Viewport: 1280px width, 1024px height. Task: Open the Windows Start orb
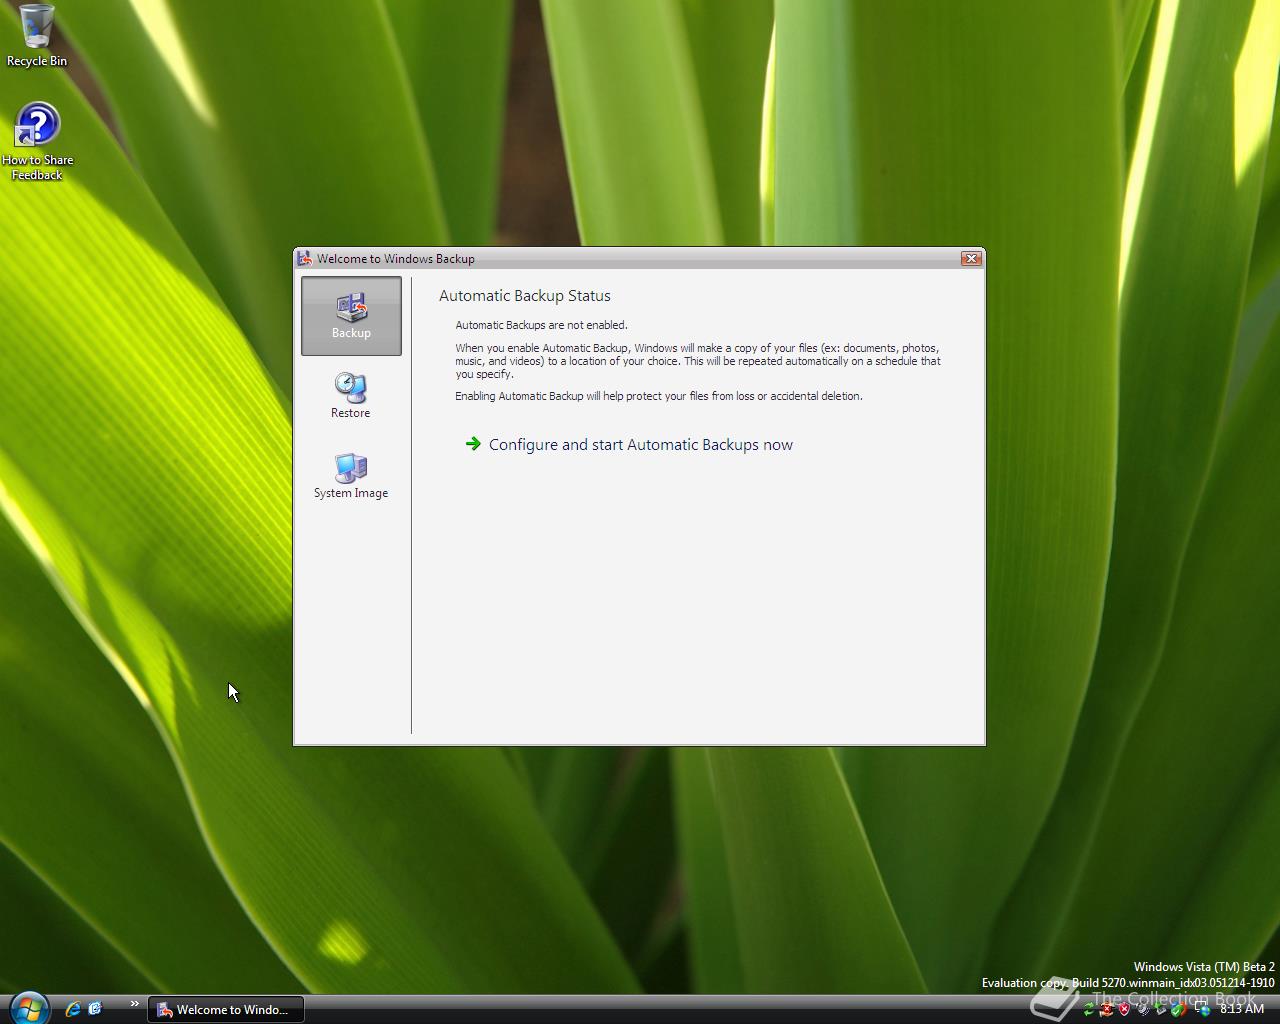pos(28,1007)
